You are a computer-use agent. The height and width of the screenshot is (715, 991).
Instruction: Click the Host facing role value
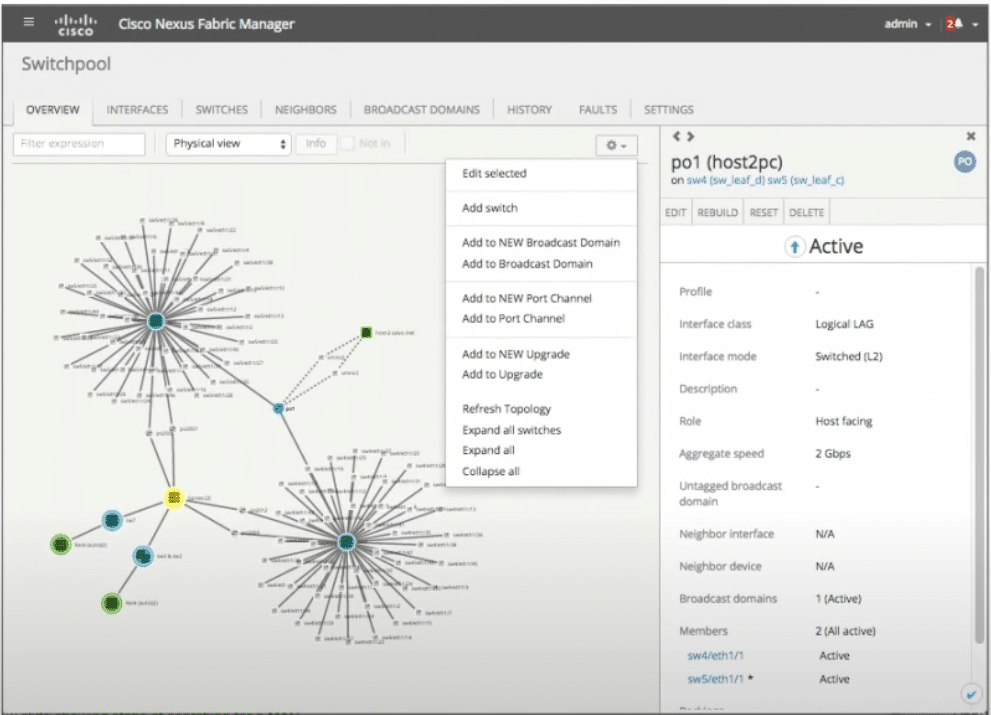[x=844, y=422]
